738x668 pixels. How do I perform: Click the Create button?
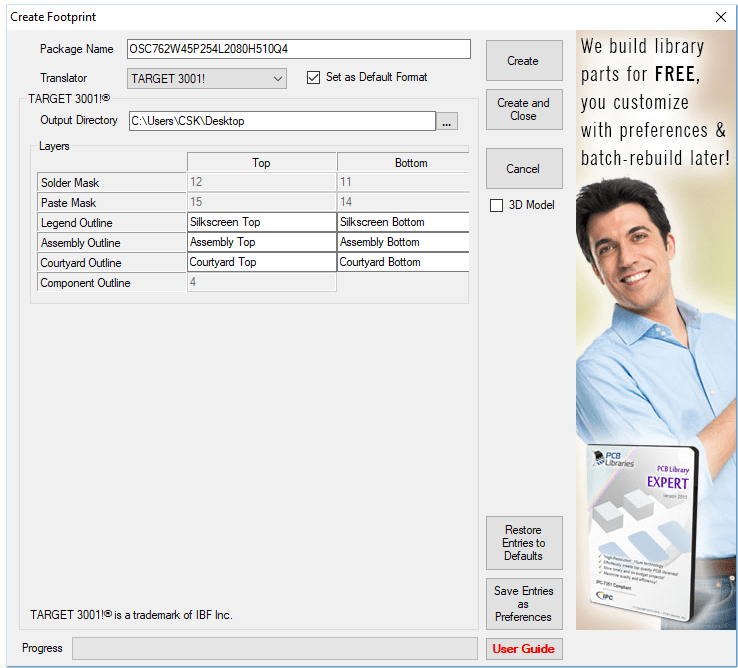(x=524, y=61)
